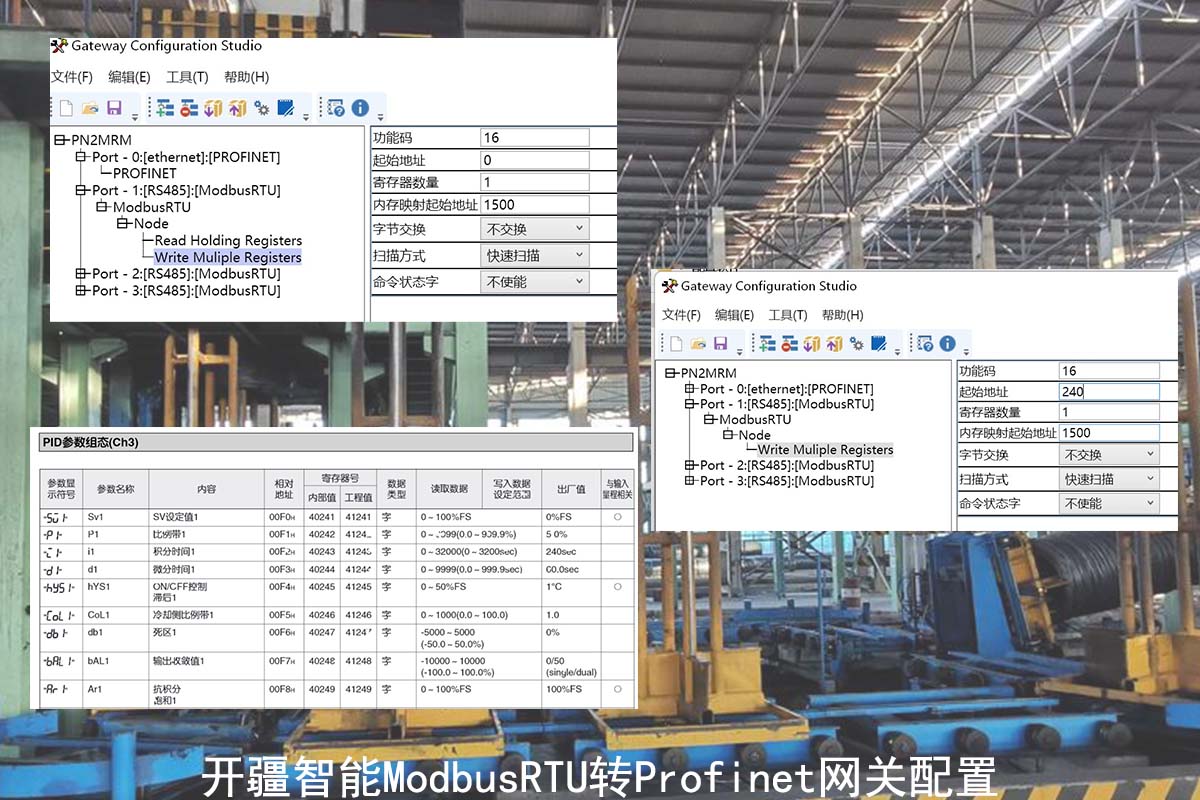Open the 工具(T) menu in left window

(x=187, y=77)
